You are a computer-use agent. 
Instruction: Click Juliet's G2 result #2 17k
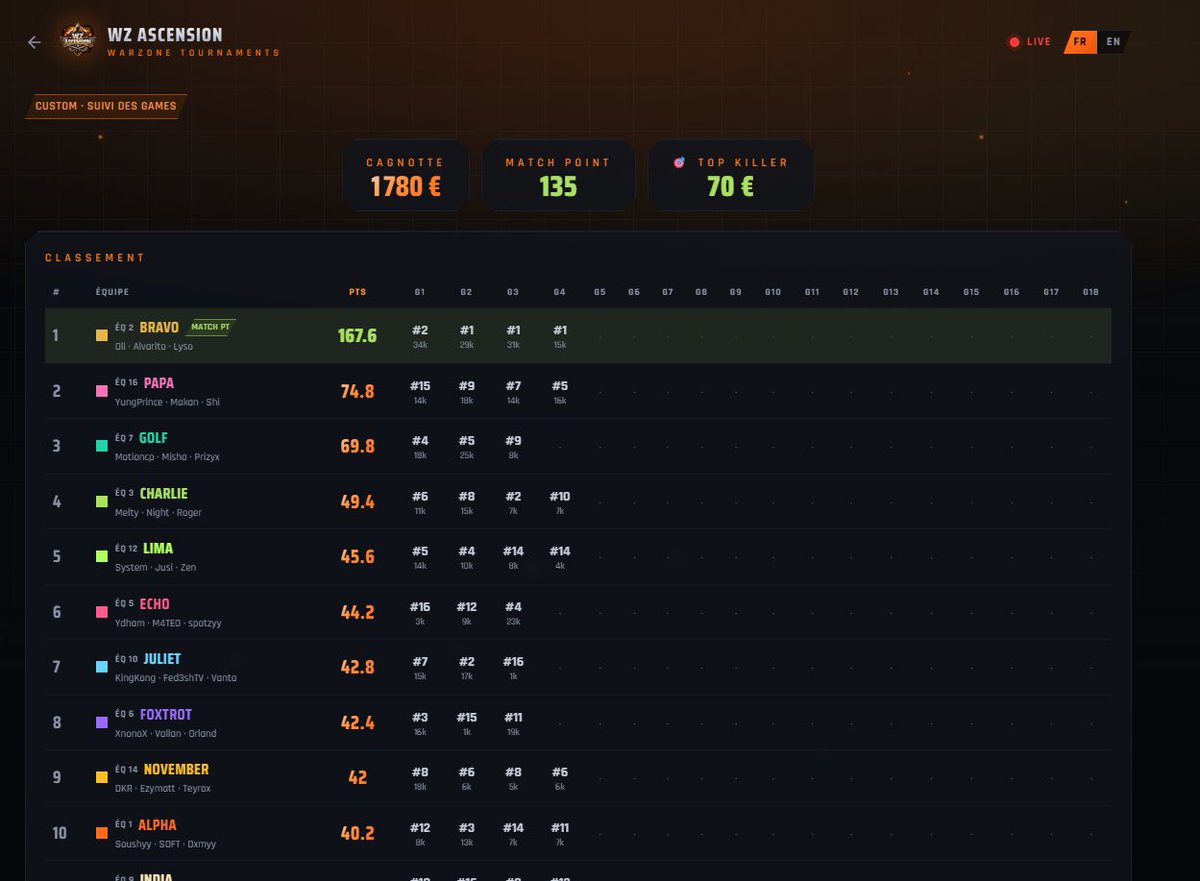point(466,668)
